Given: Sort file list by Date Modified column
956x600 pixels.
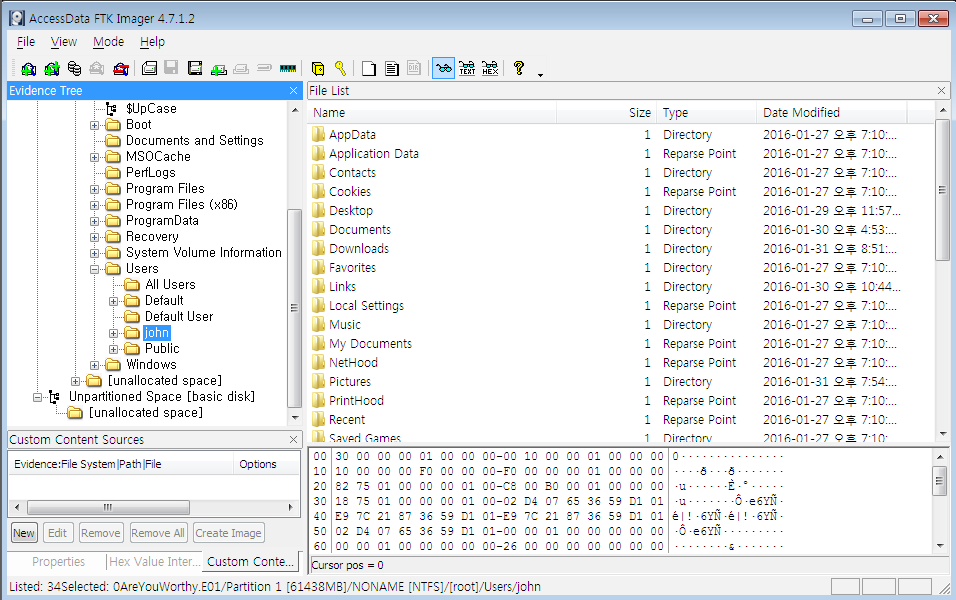Looking at the screenshot, I should 832,113.
